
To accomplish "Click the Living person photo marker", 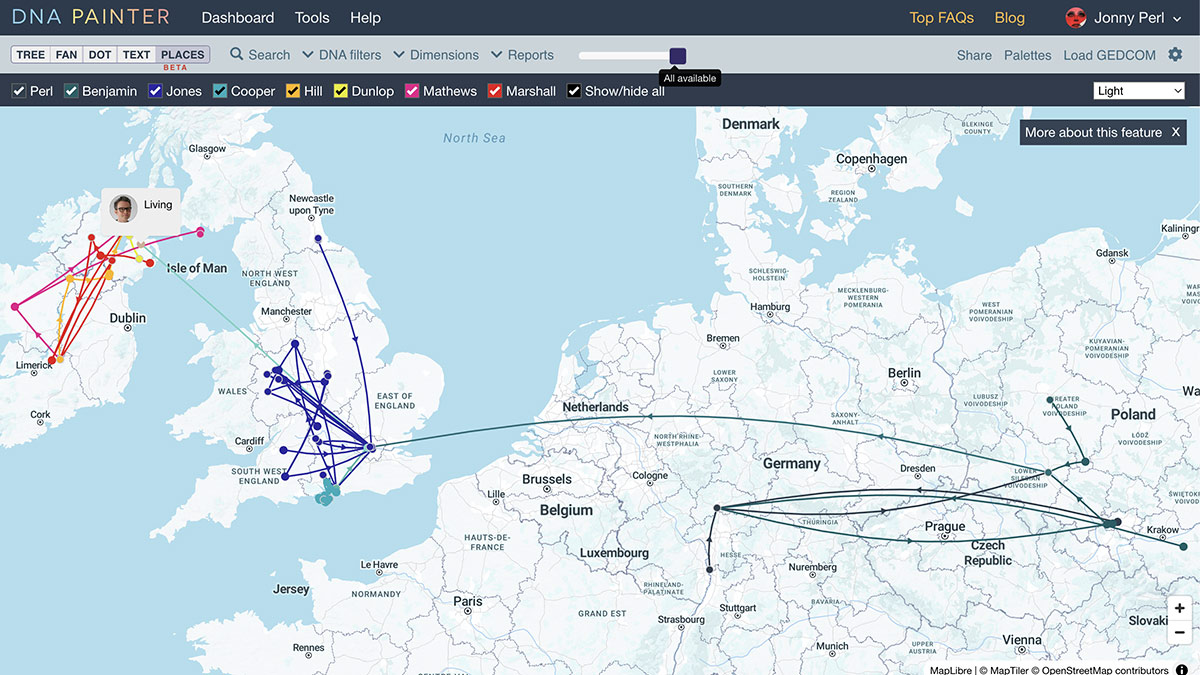I will click(x=124, y=208).
